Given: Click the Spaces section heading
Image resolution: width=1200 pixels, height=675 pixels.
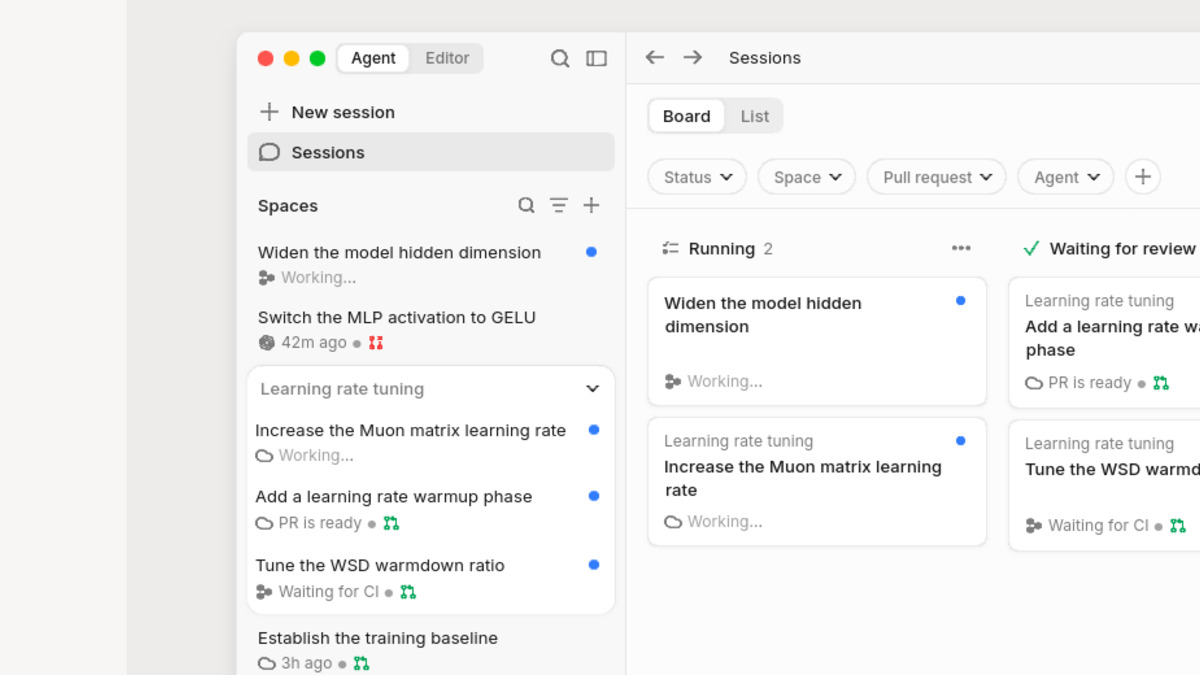Looking at the screenshot, I should pos(288,205).
